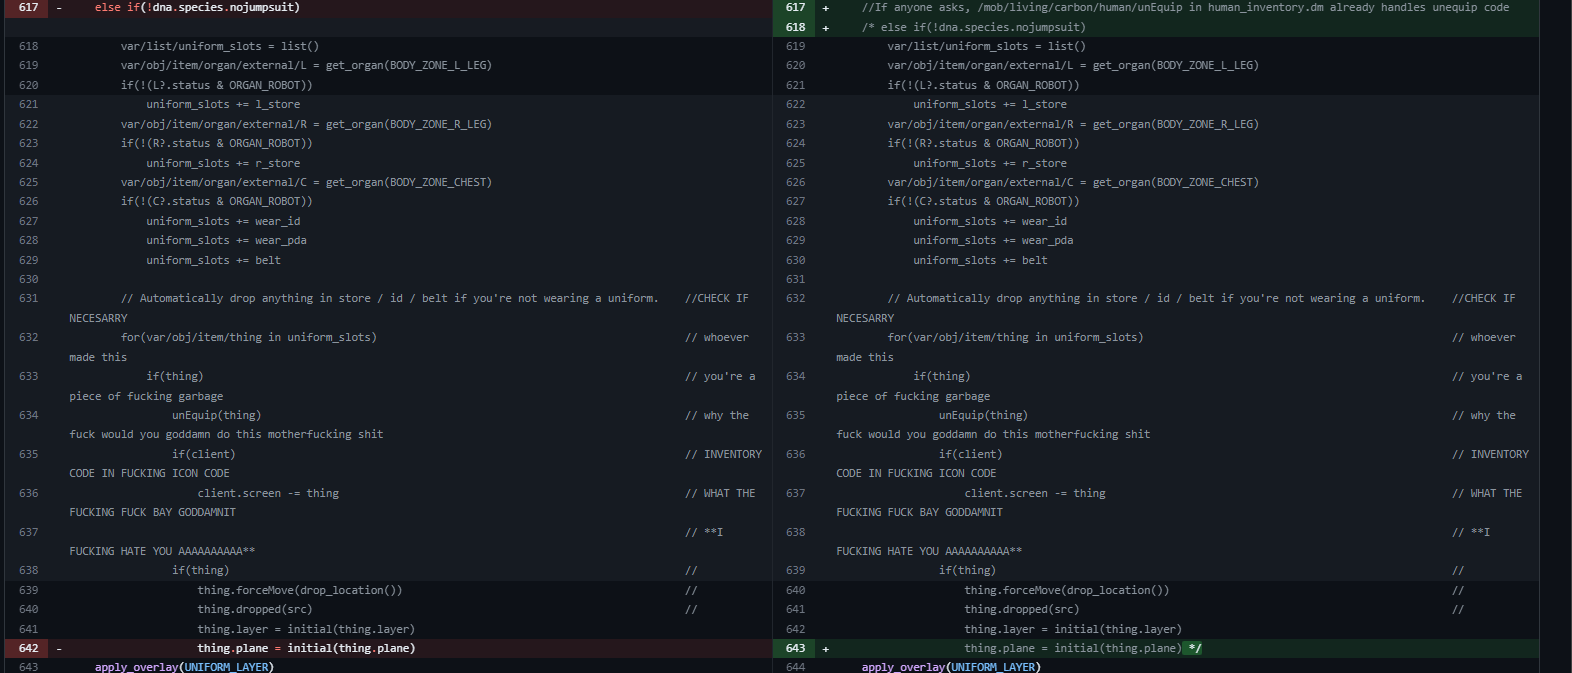Click "uniform_slots += l_store" on line 621
Viewport: 1572px width, 673px height.
pyautogui.click(x=223, y=104)
